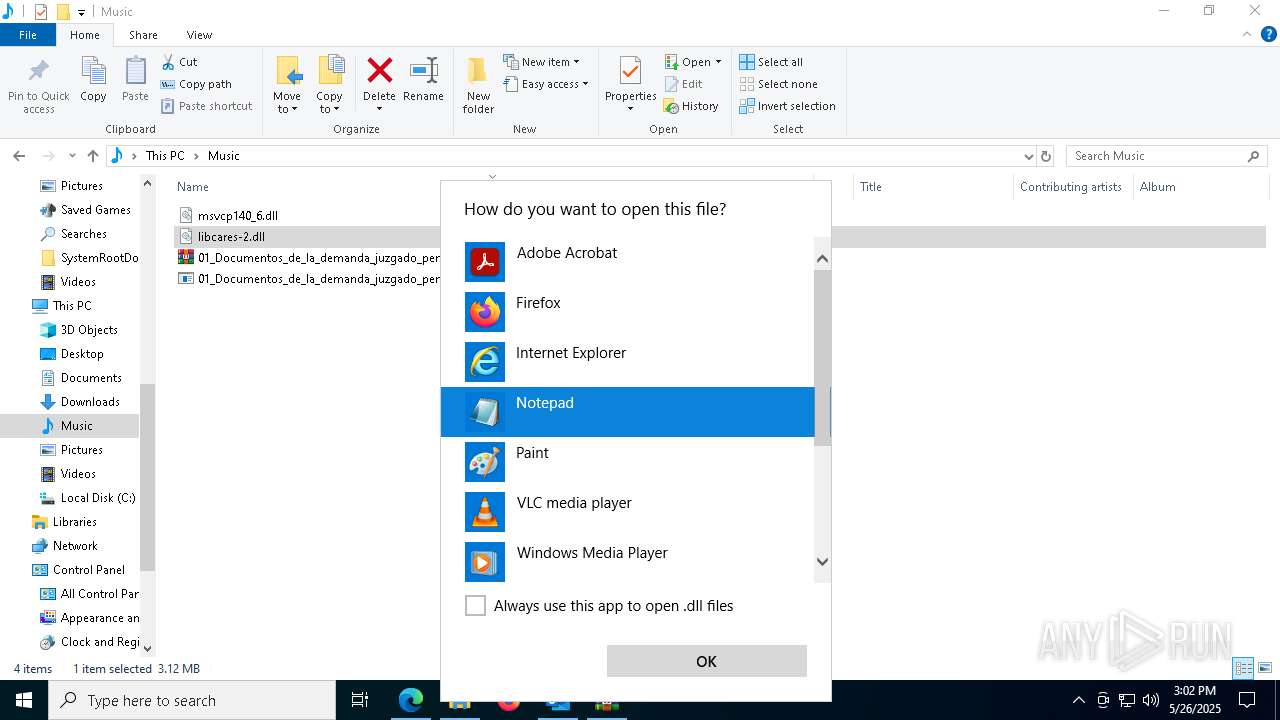Choose Firefox to open the file
The image size is (1280, 720).
pyautogui.click(x=628, y=312)
